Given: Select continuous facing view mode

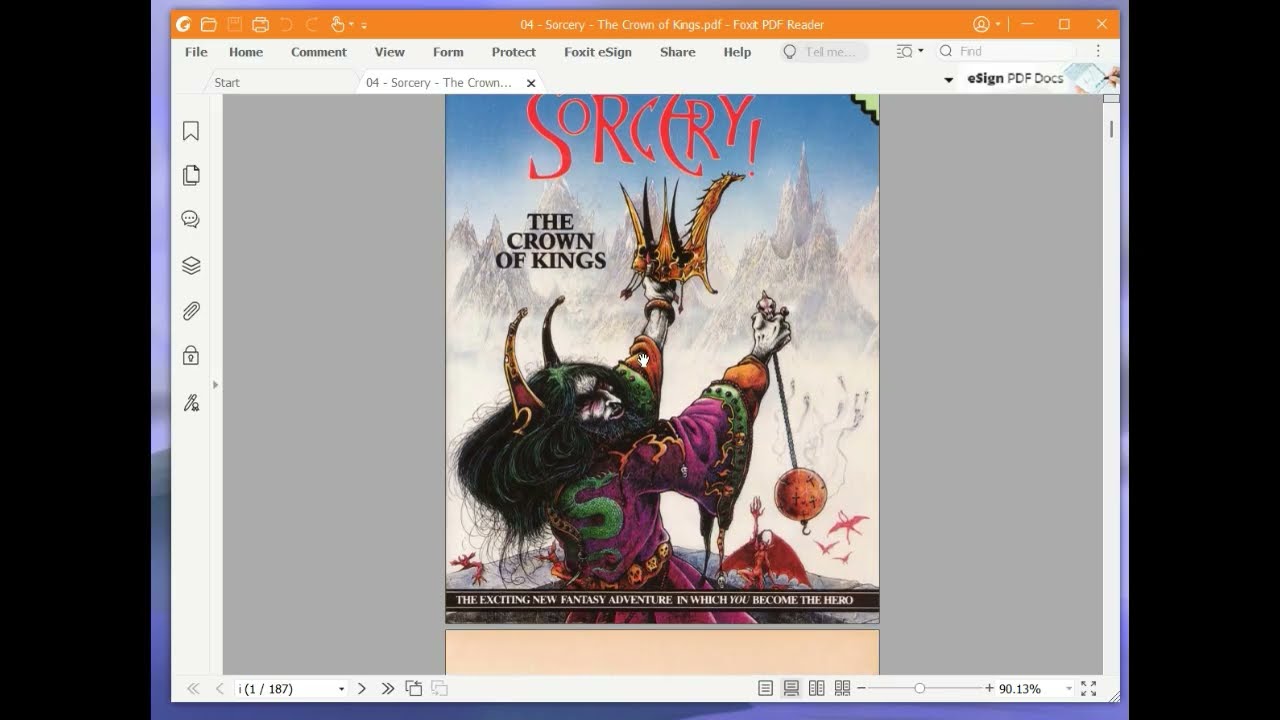Looking at the screenshot, I should [842, 688].
